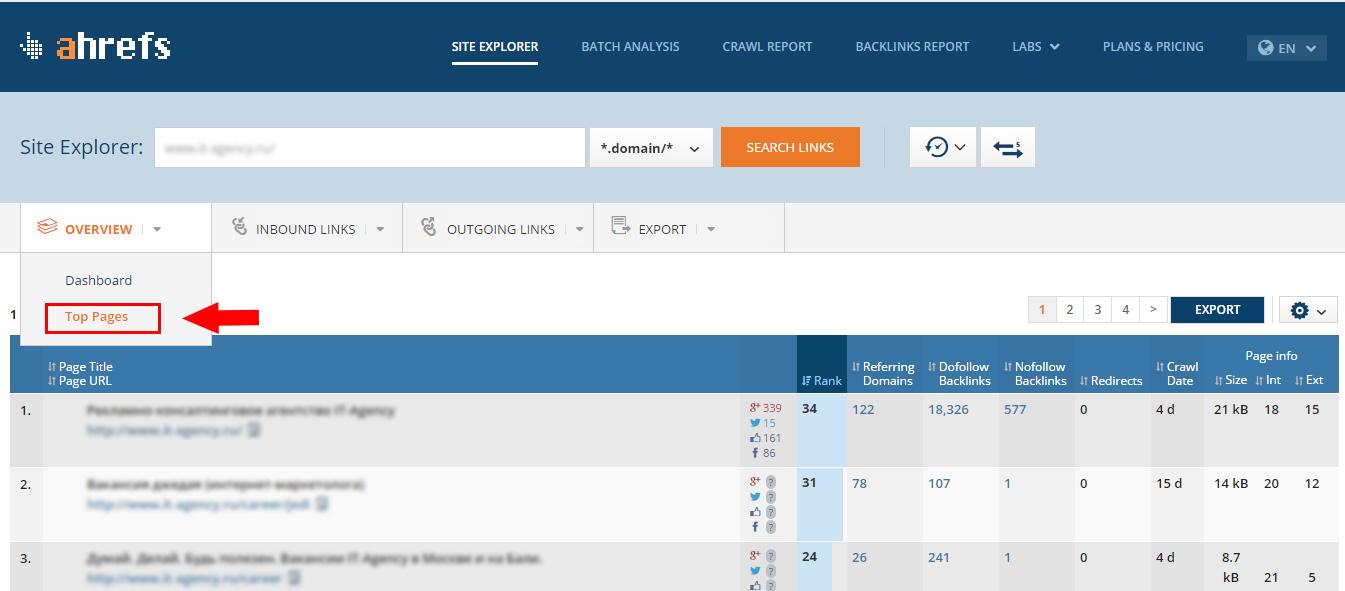Image resolution: width=1345 pixels, height=591 pixels.
Task: Click the SEARCH LINKS button
Action: [790, 147]
